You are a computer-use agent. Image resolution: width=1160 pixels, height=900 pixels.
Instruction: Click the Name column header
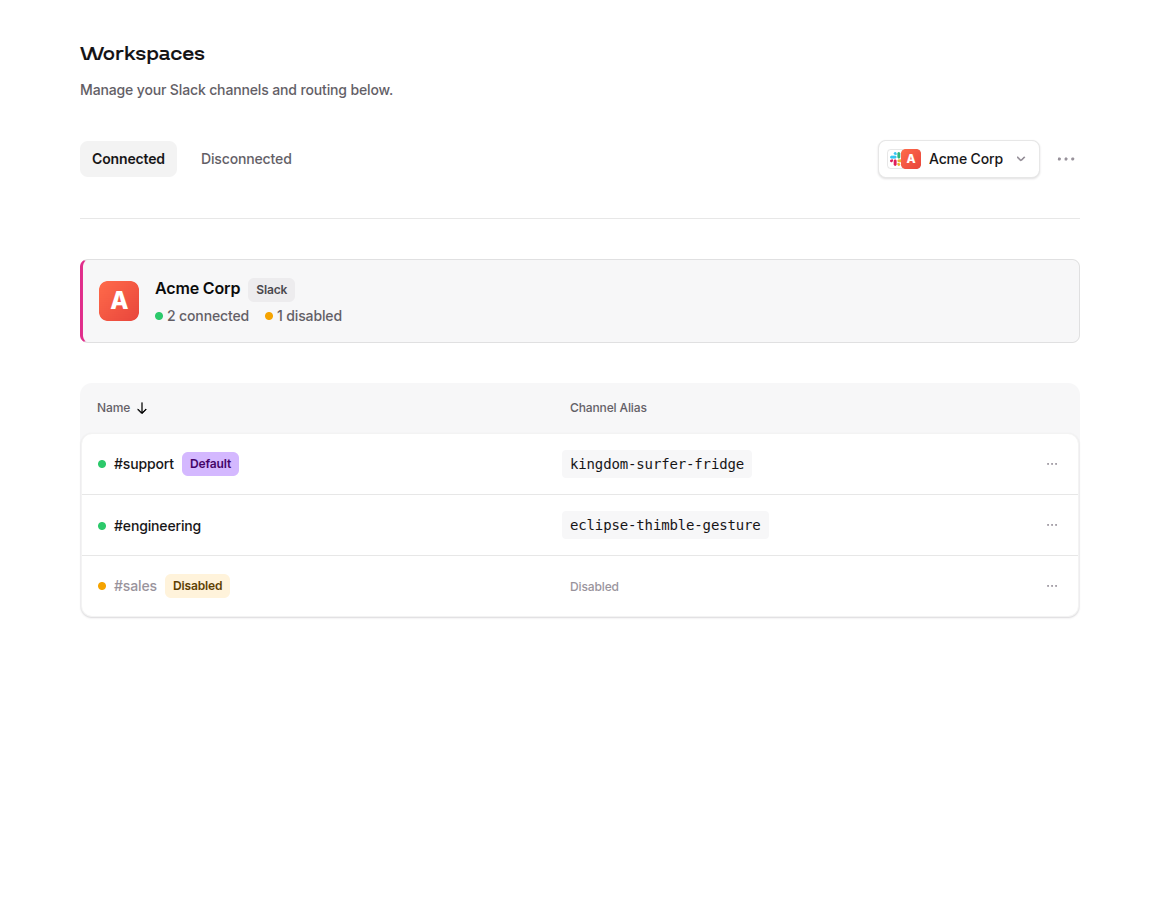(113, 408)
